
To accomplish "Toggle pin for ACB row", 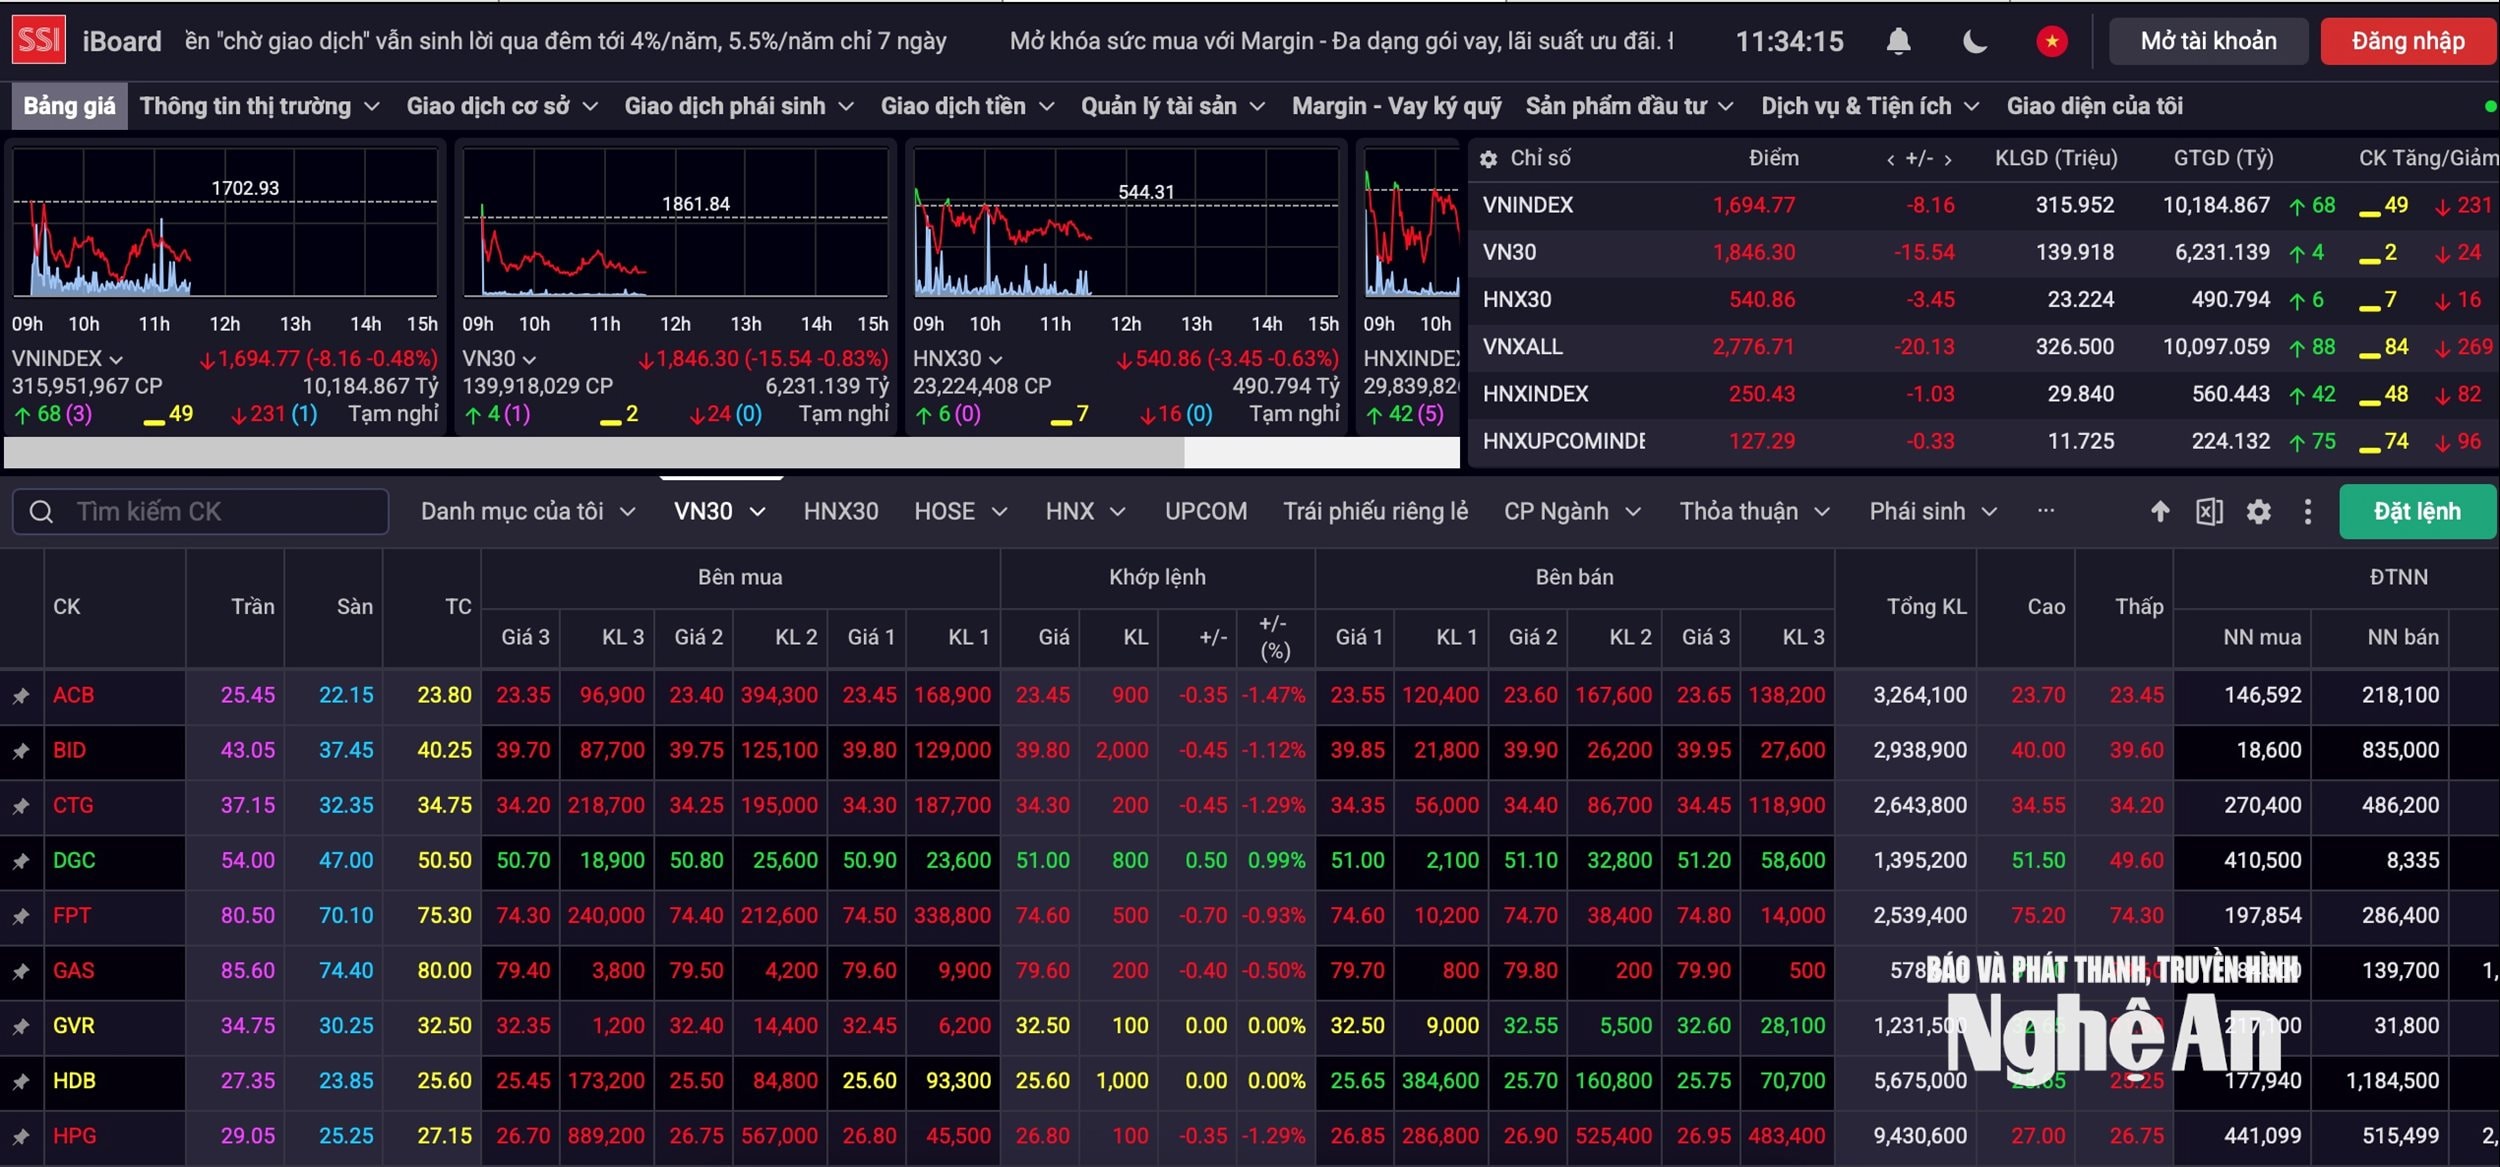I will pyautogui.click(x=21, y=696).
